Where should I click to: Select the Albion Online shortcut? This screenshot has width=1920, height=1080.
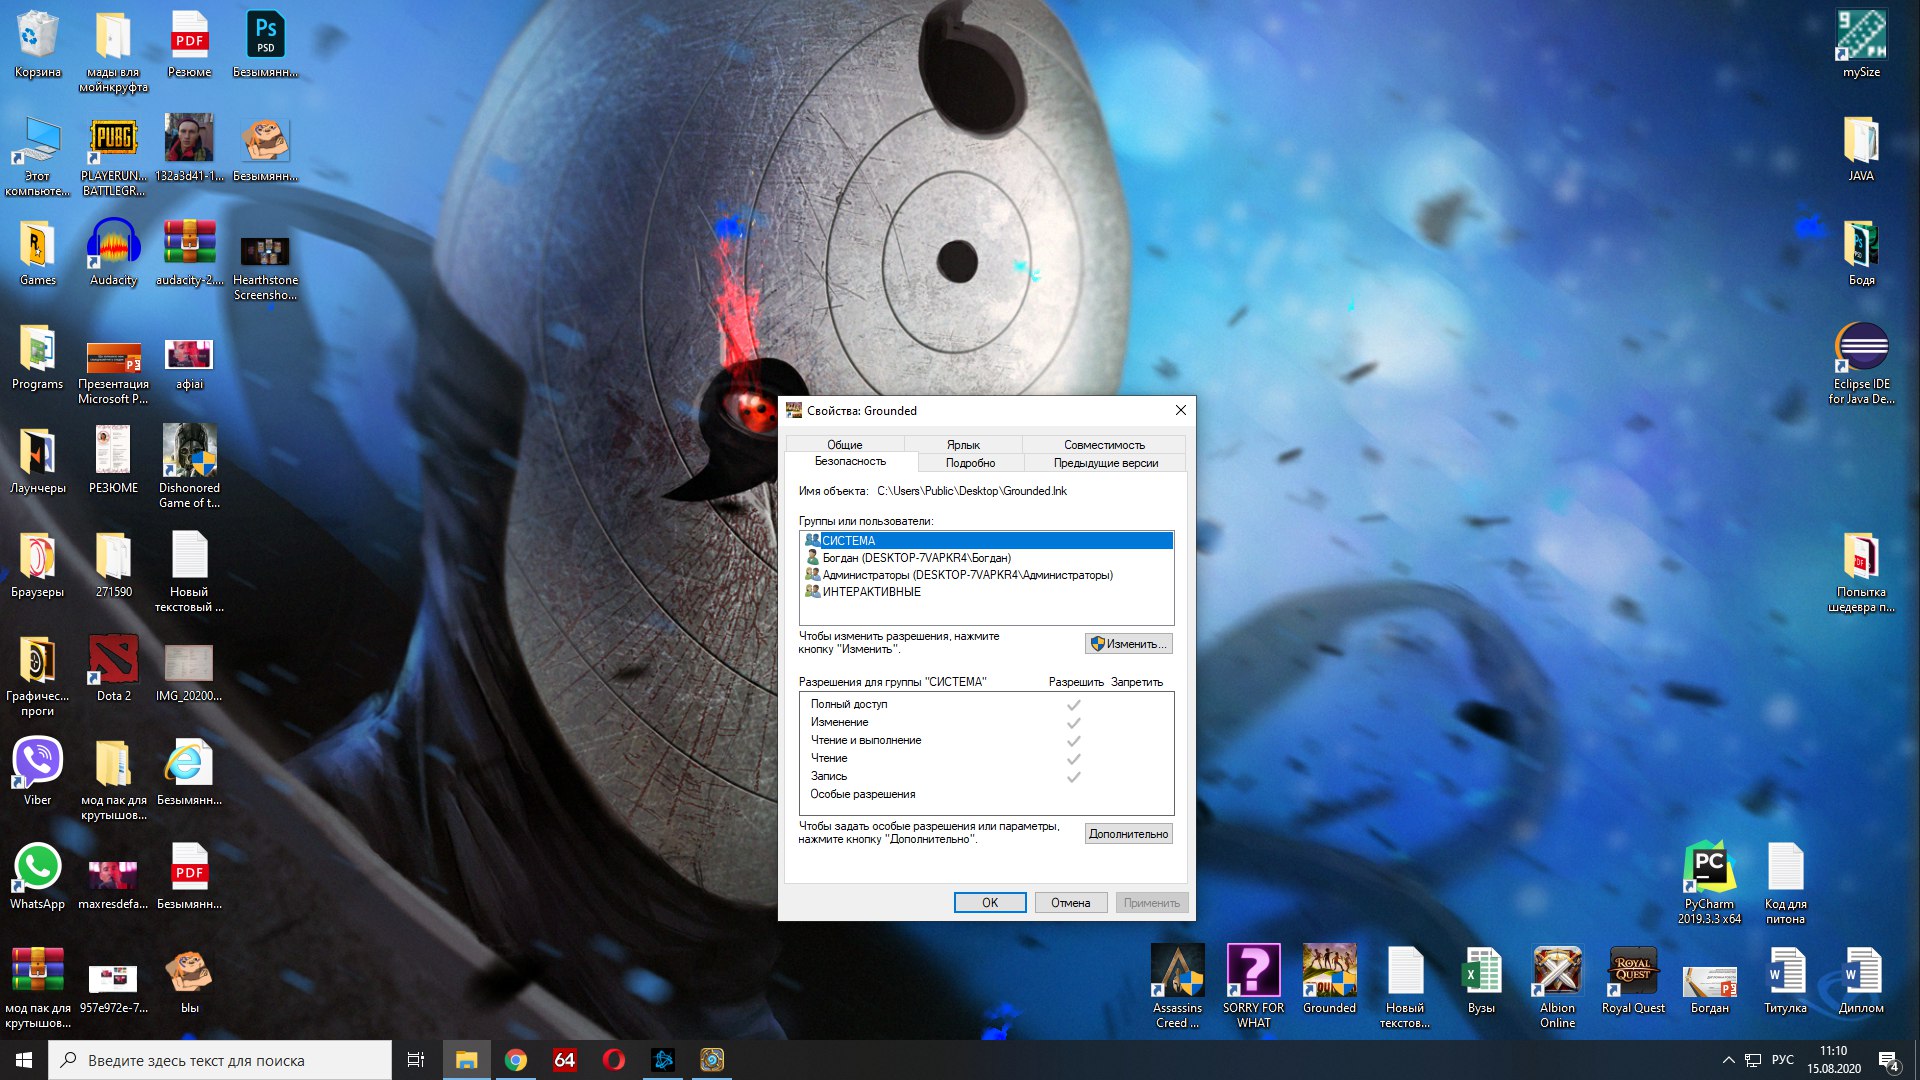click(x=1557, y=987)
